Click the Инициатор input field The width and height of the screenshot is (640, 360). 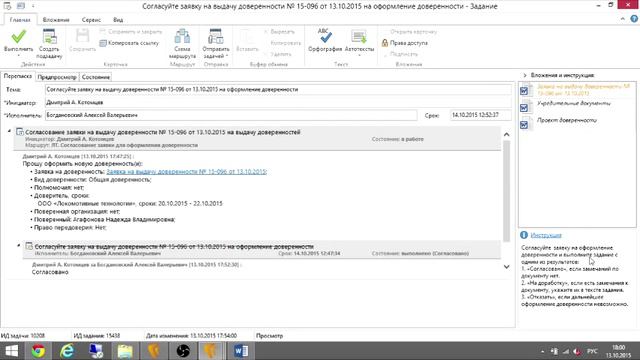click(x=278, y=102)
